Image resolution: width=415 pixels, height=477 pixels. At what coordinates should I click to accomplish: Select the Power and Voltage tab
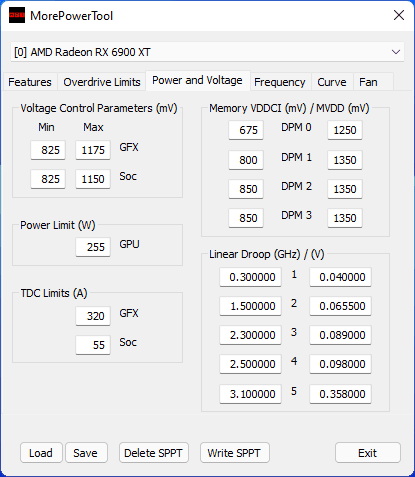pyautogui.click(x=197, y=80)
